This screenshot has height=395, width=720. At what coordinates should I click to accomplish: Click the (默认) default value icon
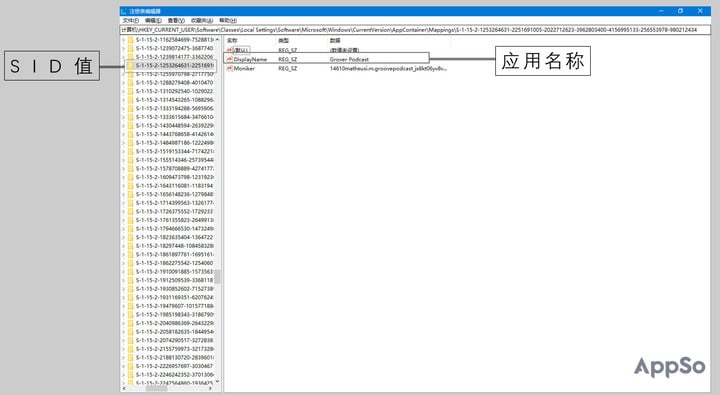pyautogui.click(x=230, y=50)
